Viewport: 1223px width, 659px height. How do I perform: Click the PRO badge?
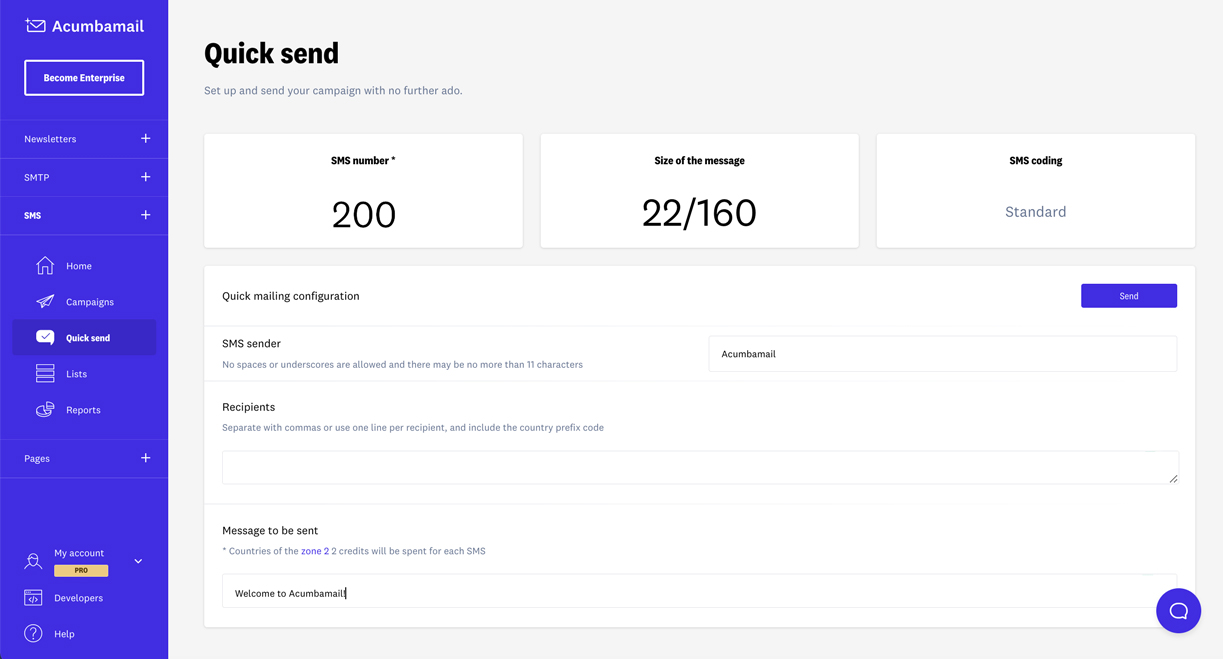81,570
